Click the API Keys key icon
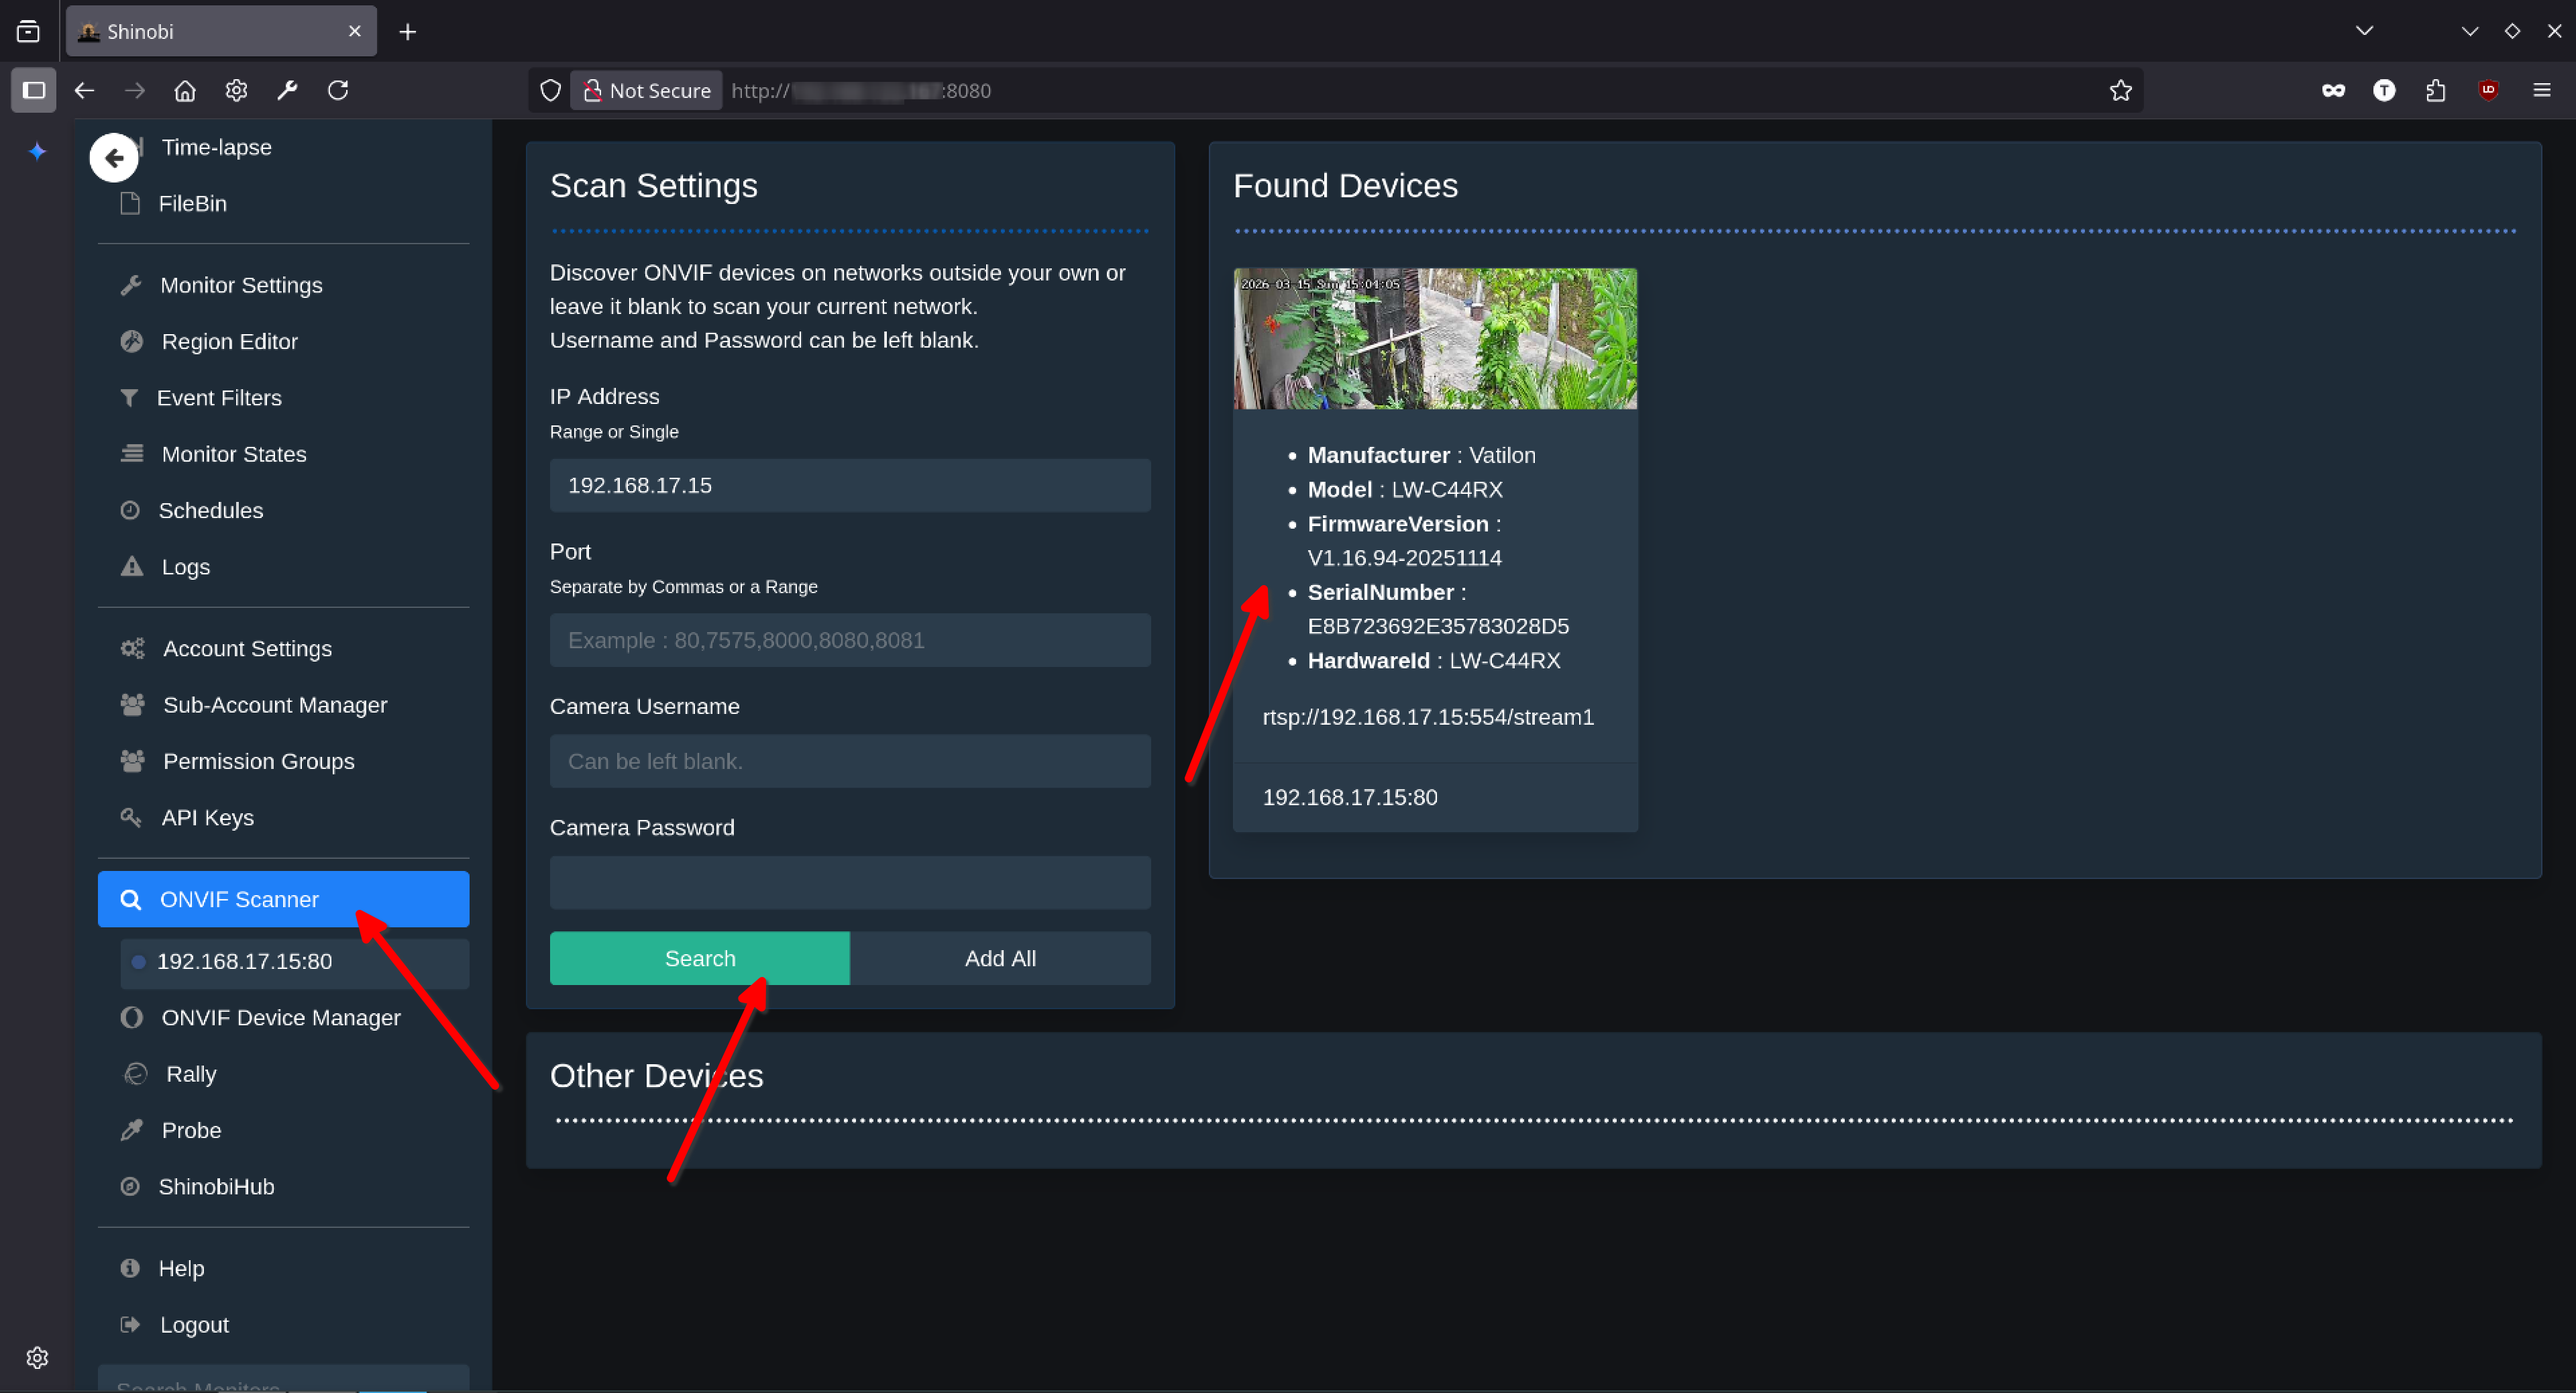 coord(131,817)
